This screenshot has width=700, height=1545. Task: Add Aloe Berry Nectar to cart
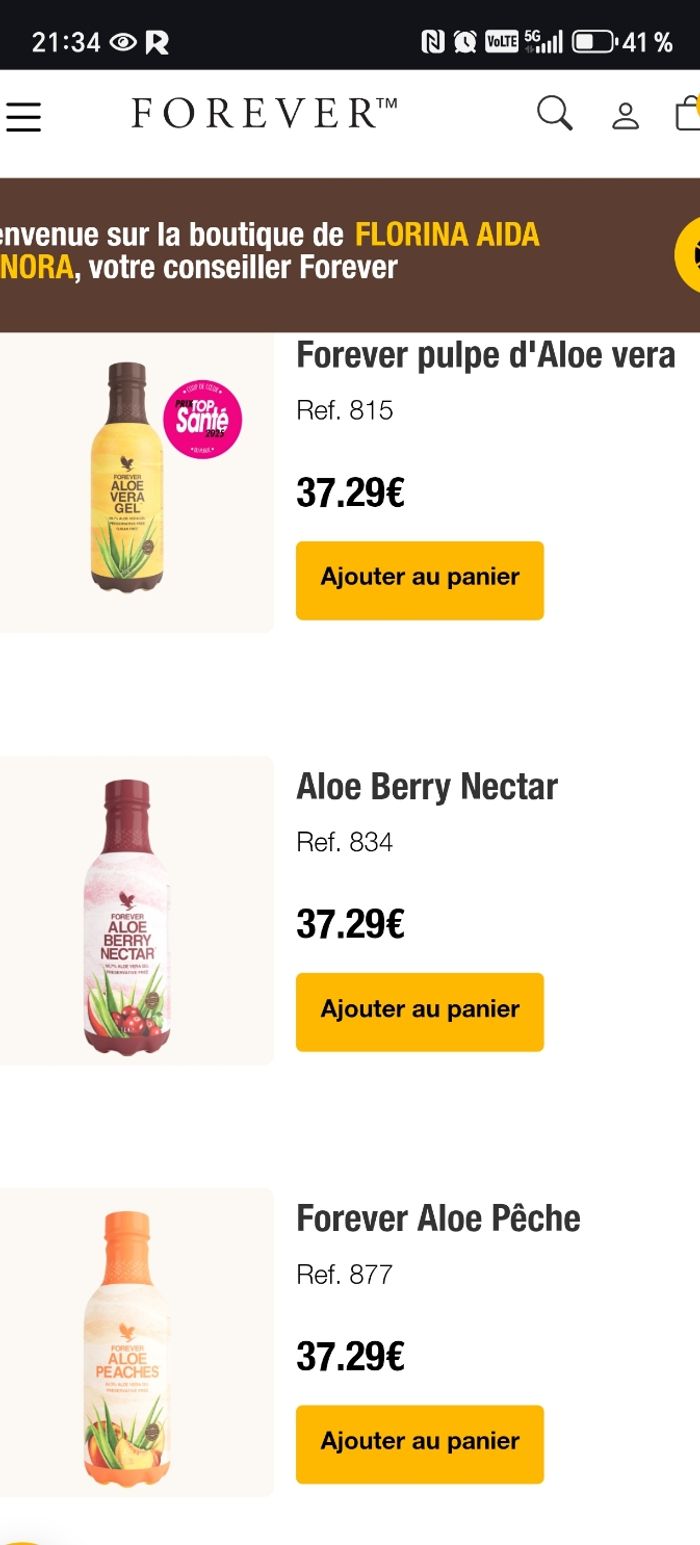(x=419, y=1011)
